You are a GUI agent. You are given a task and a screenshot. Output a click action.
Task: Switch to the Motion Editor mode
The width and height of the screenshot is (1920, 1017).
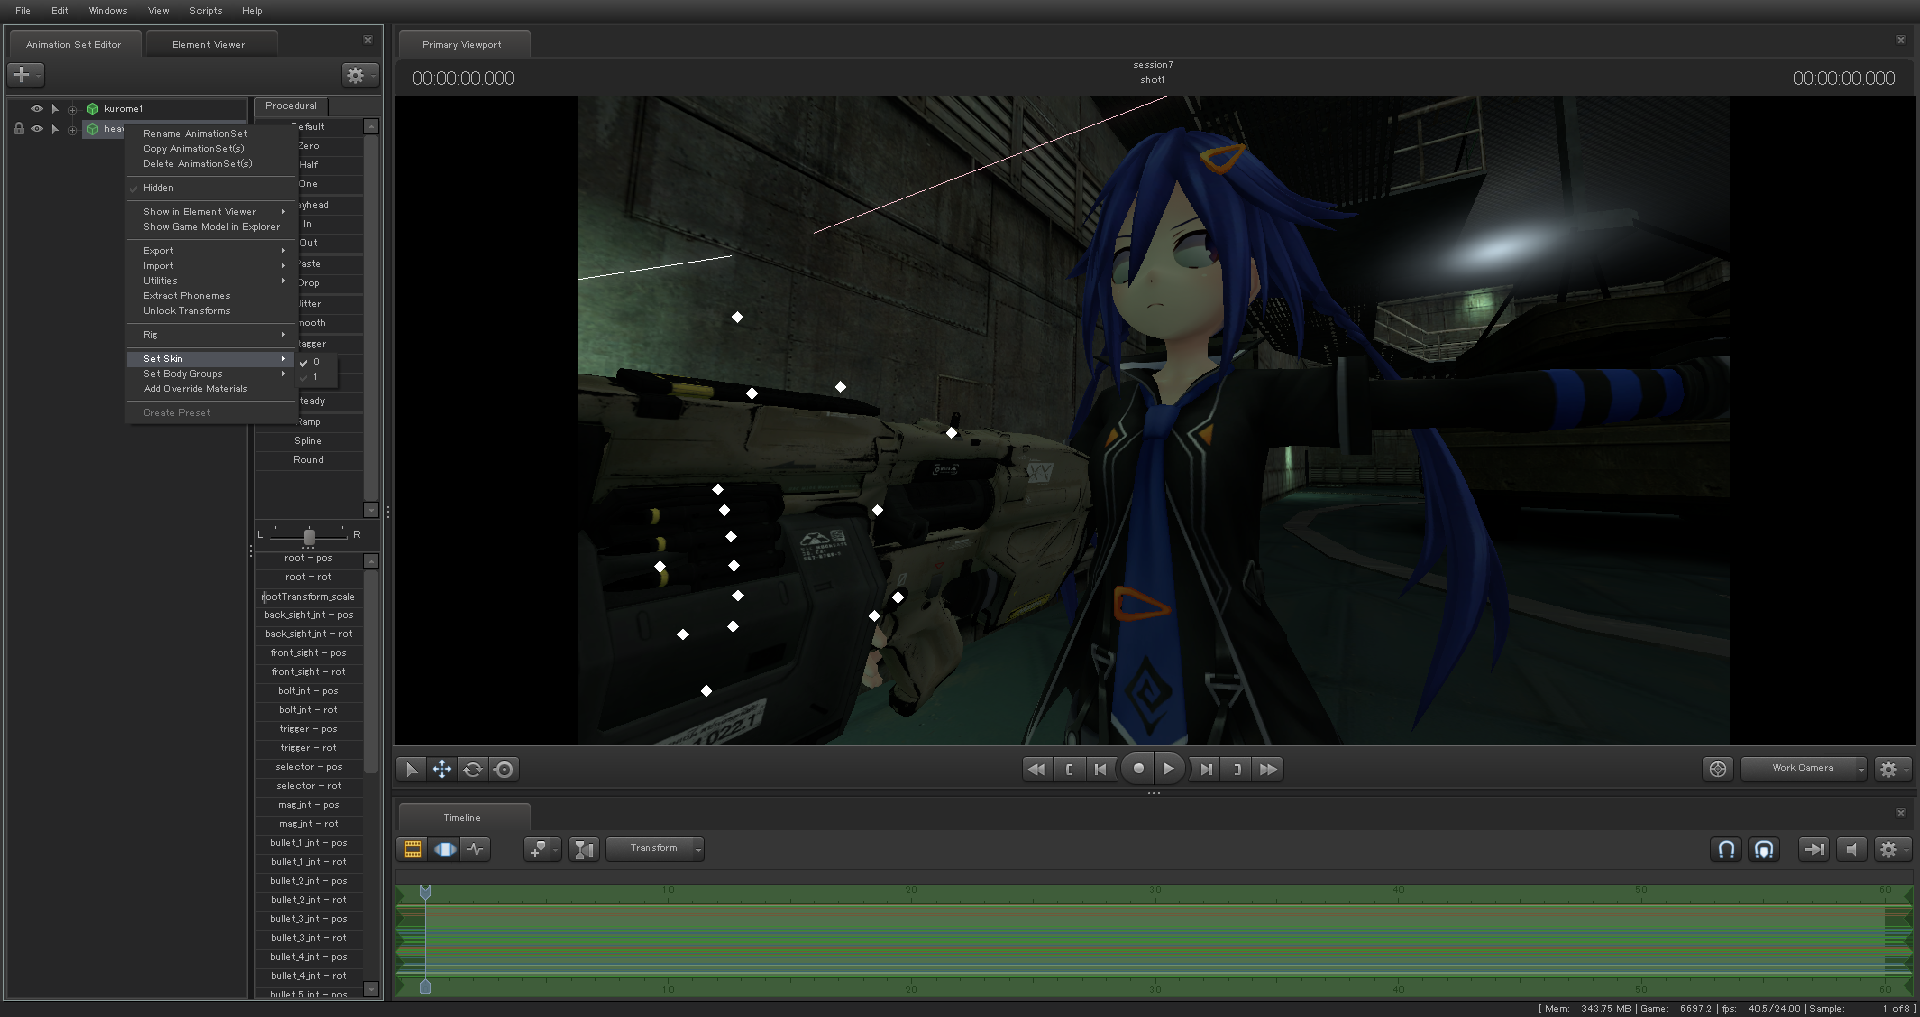pos(444,849)
